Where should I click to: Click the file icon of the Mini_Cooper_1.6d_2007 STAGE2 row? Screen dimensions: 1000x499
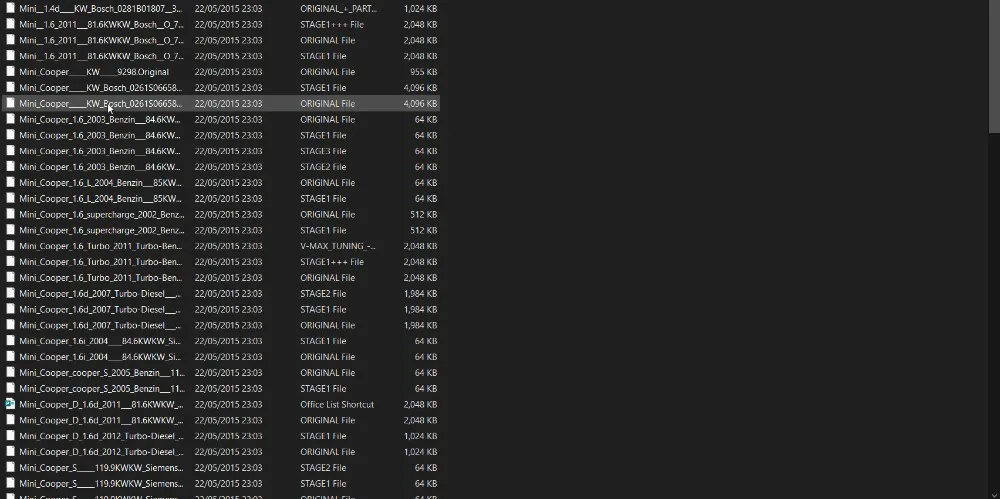coord(10,293)
